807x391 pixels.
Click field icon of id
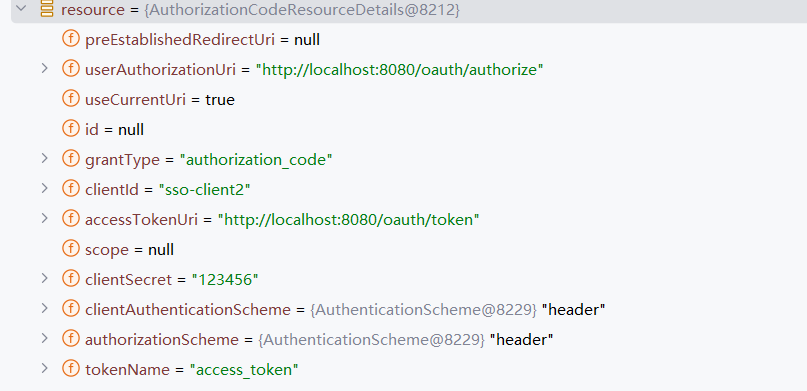point(71,128)
